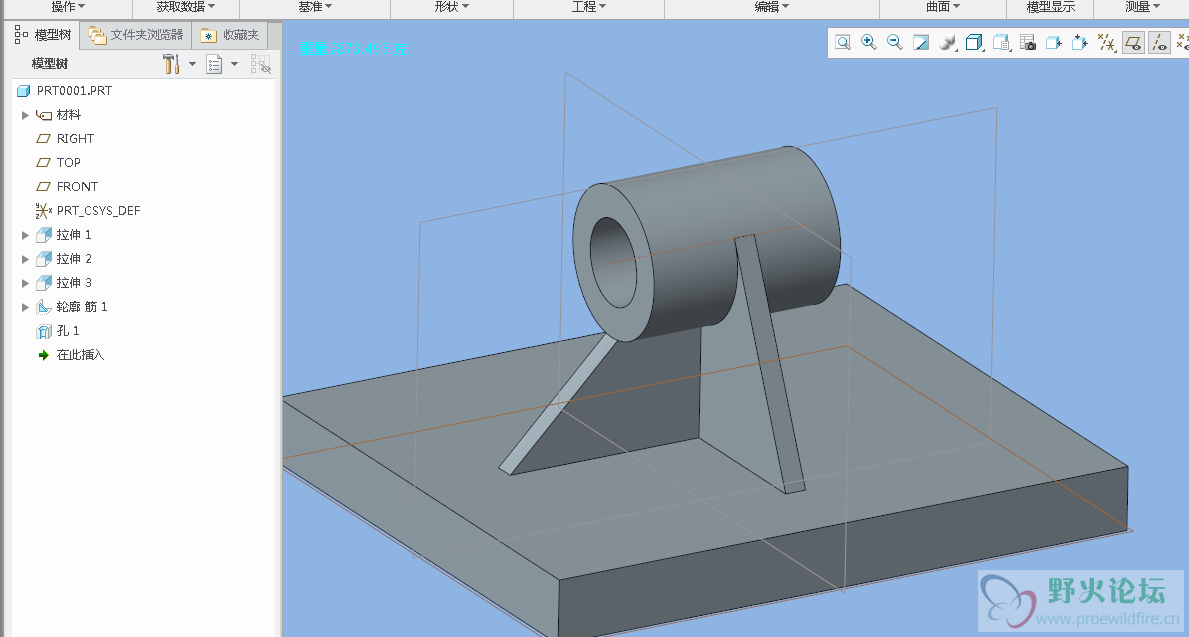Screen dimensions: 1189x637
Task: Open the 基准 ribbon group dropdown
Action: [315, 7]
